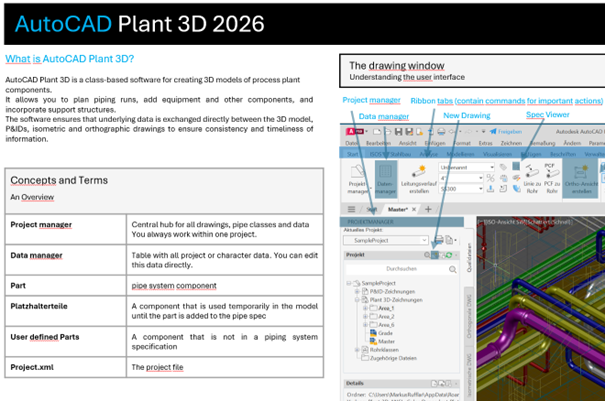This screenshot has width=605, height=401.
Task: Click the search icon beside Durchsuchen field
Action: [x=453, y=269]
